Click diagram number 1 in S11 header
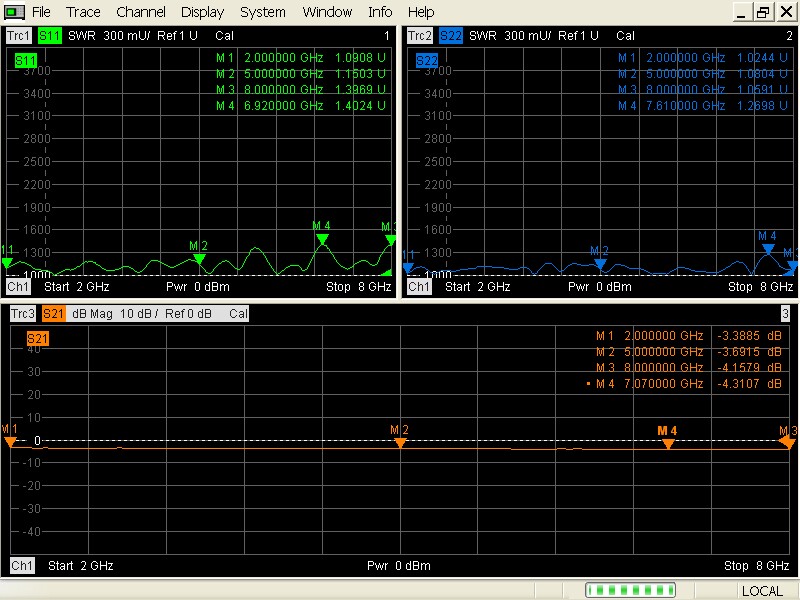The height and width of the screenshot is (600, 800). [x=387, y=36]
